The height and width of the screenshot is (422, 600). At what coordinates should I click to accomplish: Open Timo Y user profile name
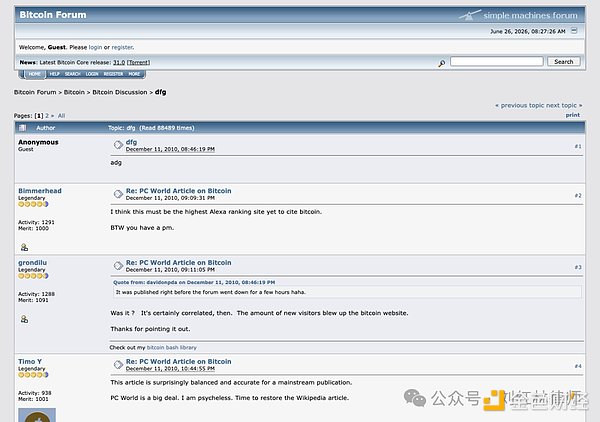[30, 362]
